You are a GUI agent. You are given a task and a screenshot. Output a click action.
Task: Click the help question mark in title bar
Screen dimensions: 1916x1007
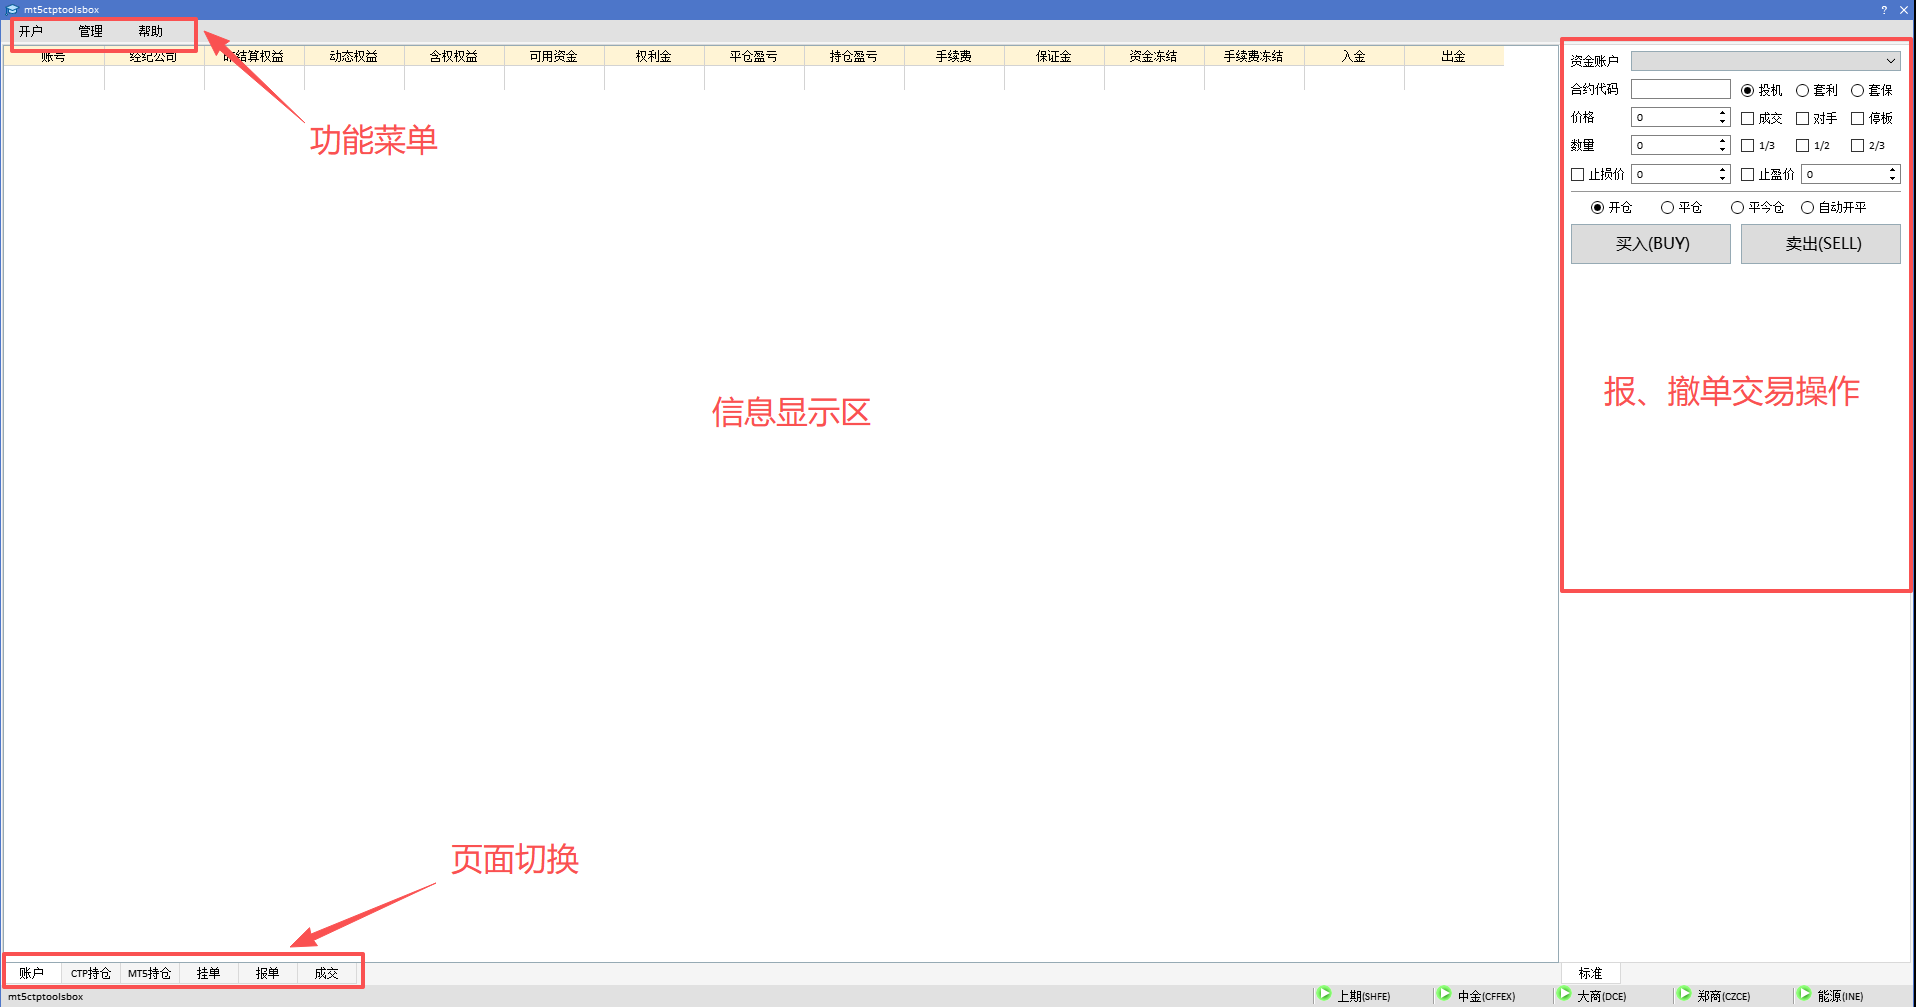pos(1884,10)
